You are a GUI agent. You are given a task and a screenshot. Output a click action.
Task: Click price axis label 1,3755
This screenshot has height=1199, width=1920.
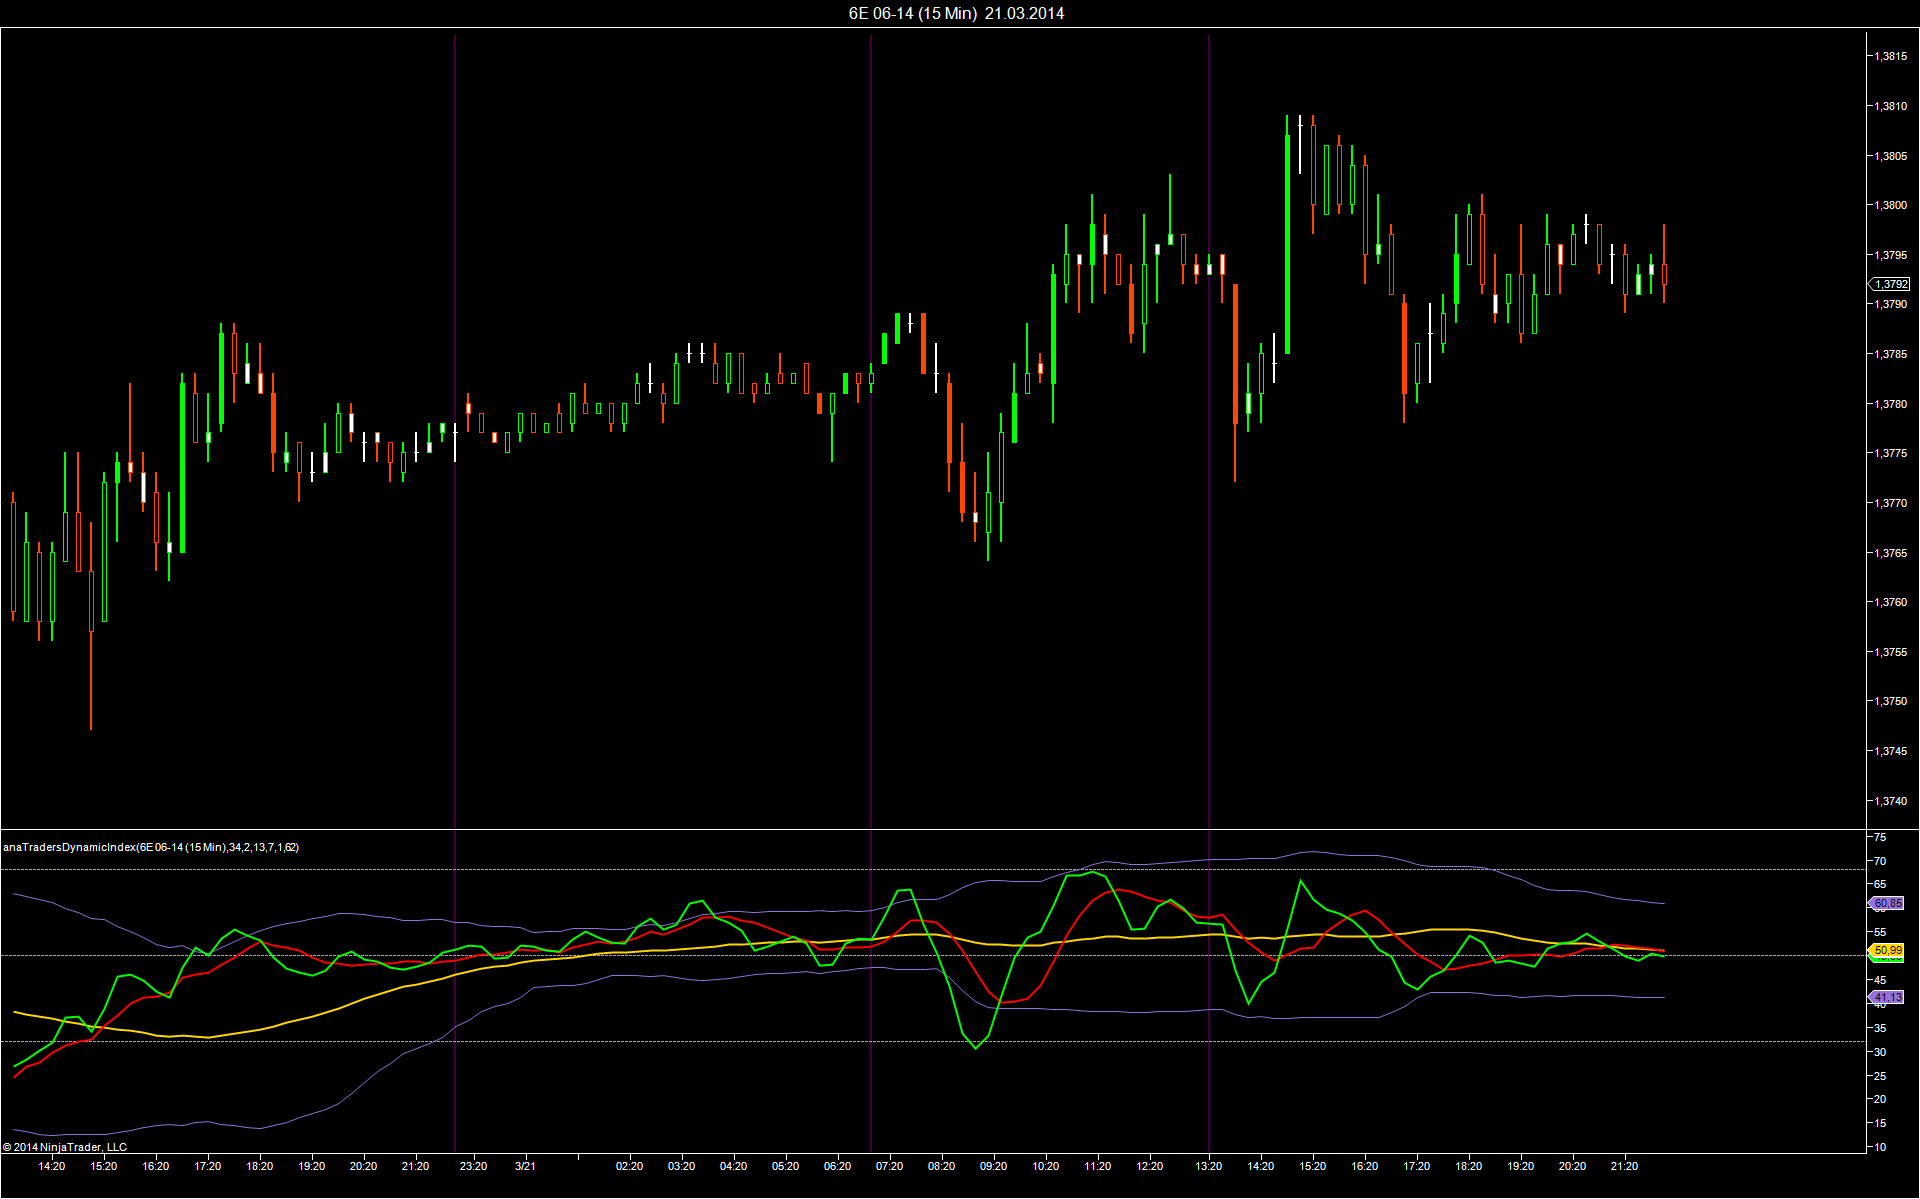click(x=1890, y=652)
